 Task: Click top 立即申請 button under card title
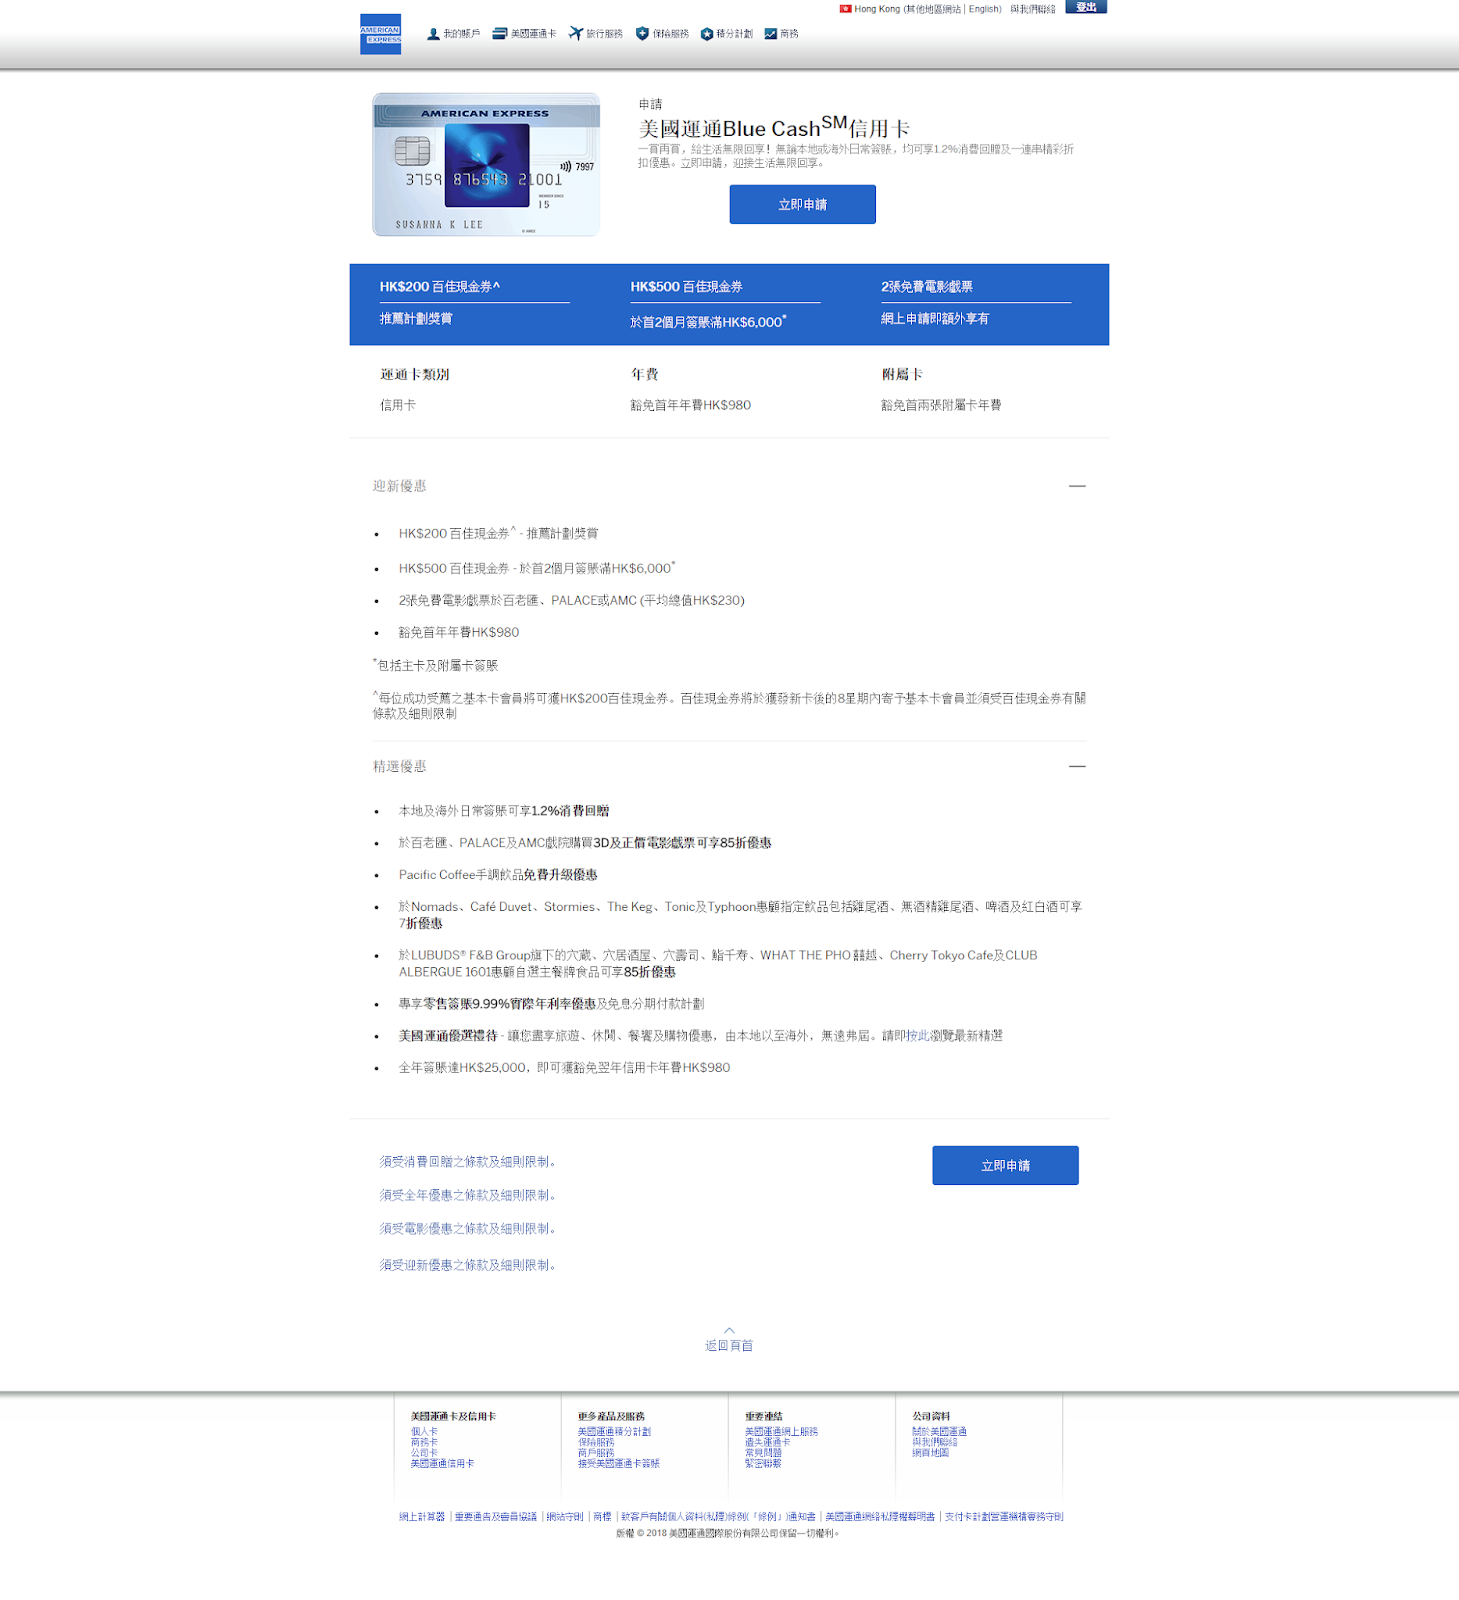click(x=802, y=204)
